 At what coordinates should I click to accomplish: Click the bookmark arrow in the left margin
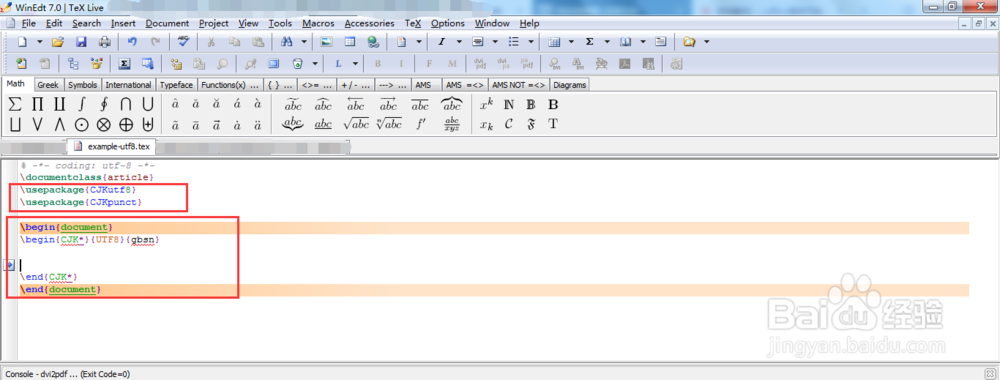[10, 265]
